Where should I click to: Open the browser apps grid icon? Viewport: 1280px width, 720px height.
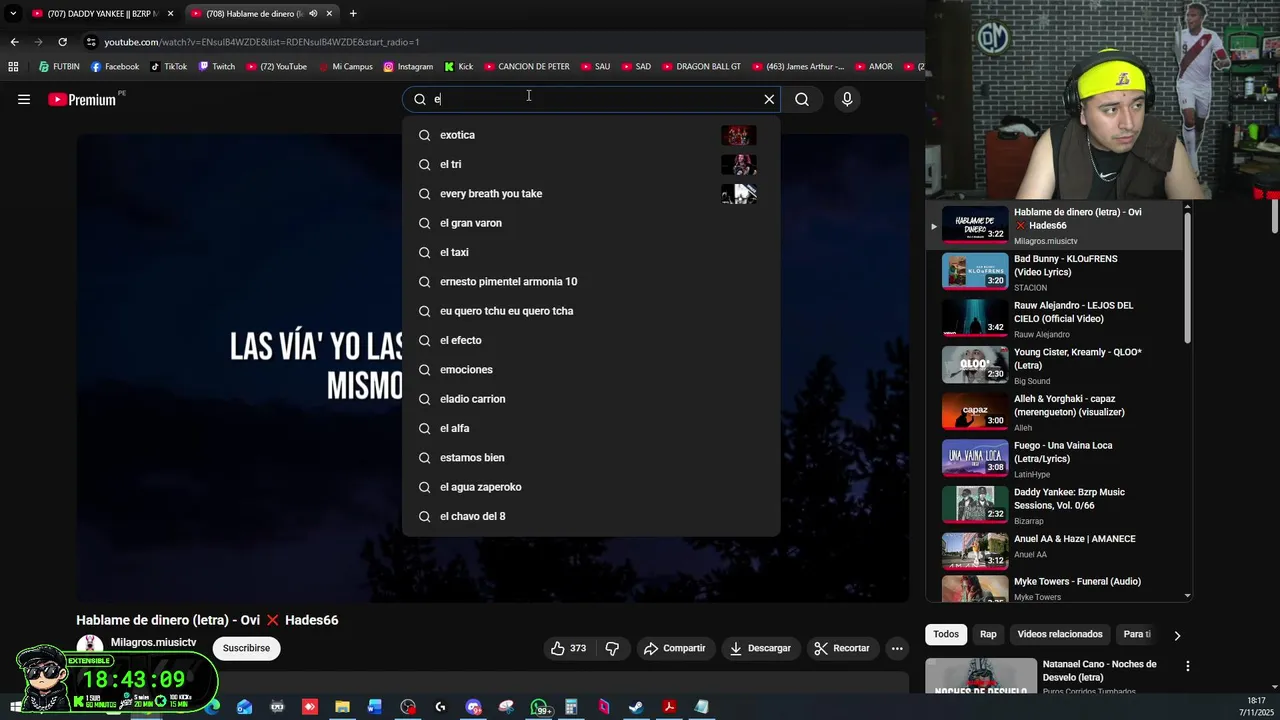pyautogui.click(x=13, y=67)
